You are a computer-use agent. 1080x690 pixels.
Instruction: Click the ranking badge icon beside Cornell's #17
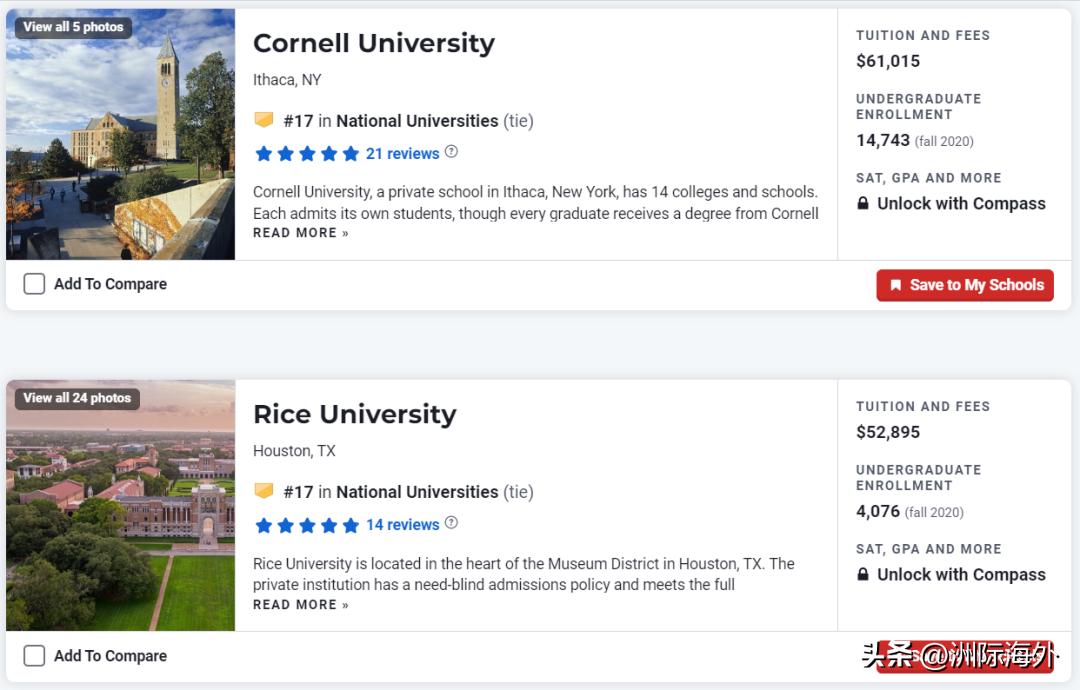point(264,120)
